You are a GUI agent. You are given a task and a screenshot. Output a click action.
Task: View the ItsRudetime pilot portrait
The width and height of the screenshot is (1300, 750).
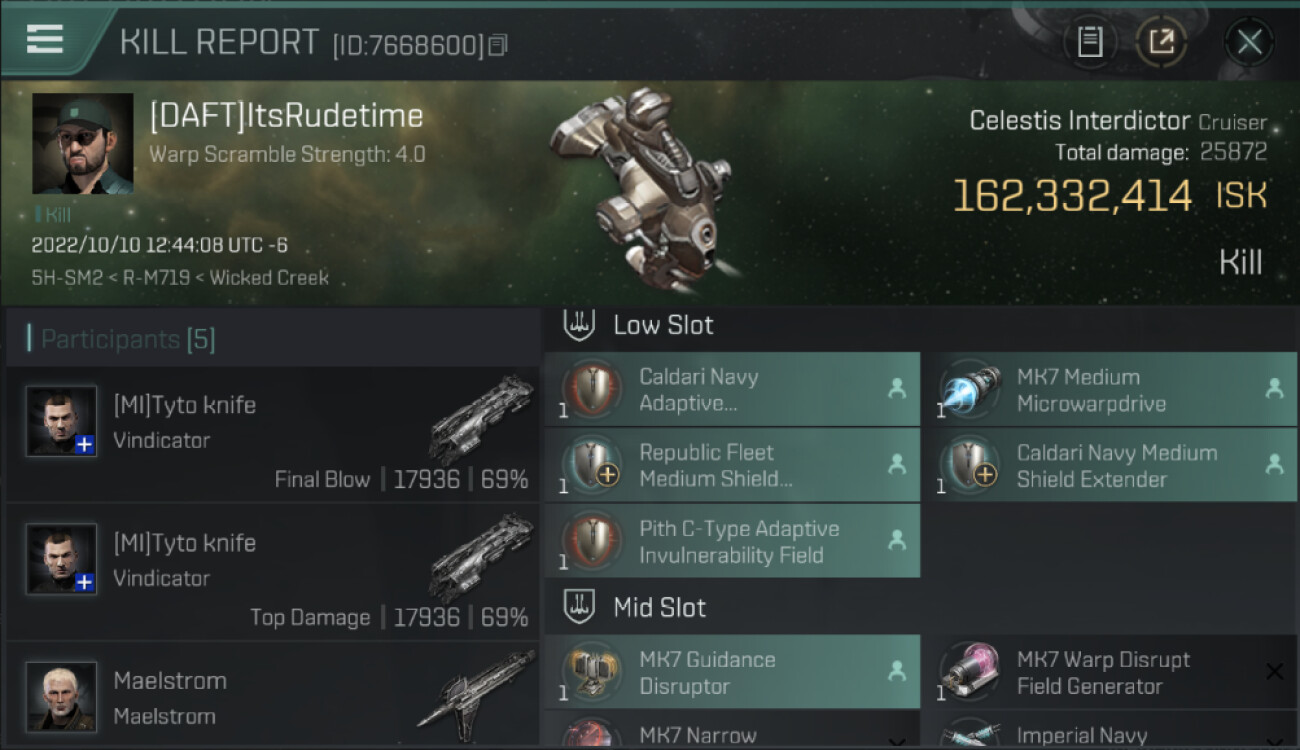[x=83, y=144]
